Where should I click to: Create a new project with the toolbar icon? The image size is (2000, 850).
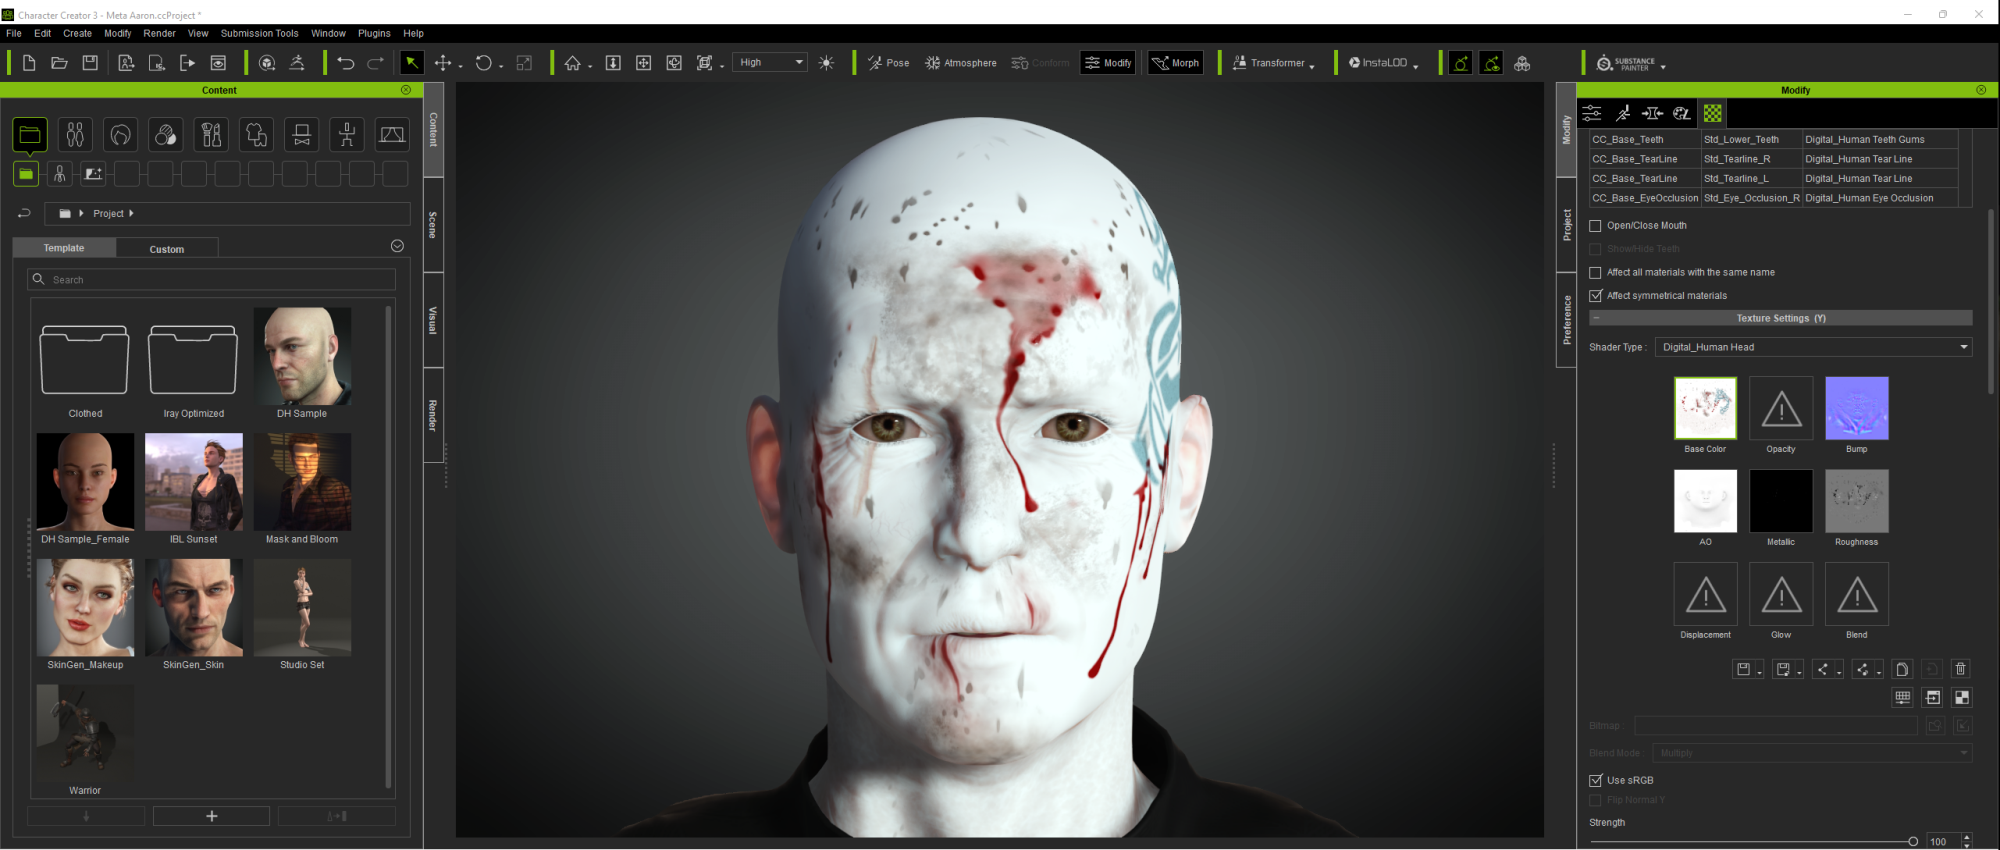point(29,63)
